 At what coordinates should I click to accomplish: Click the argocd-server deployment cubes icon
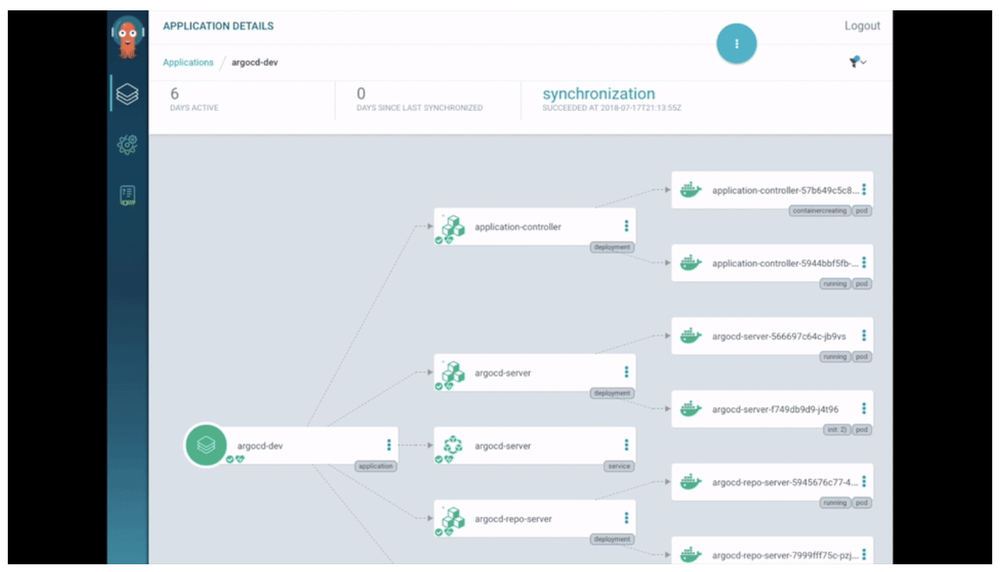pos(453,372)
